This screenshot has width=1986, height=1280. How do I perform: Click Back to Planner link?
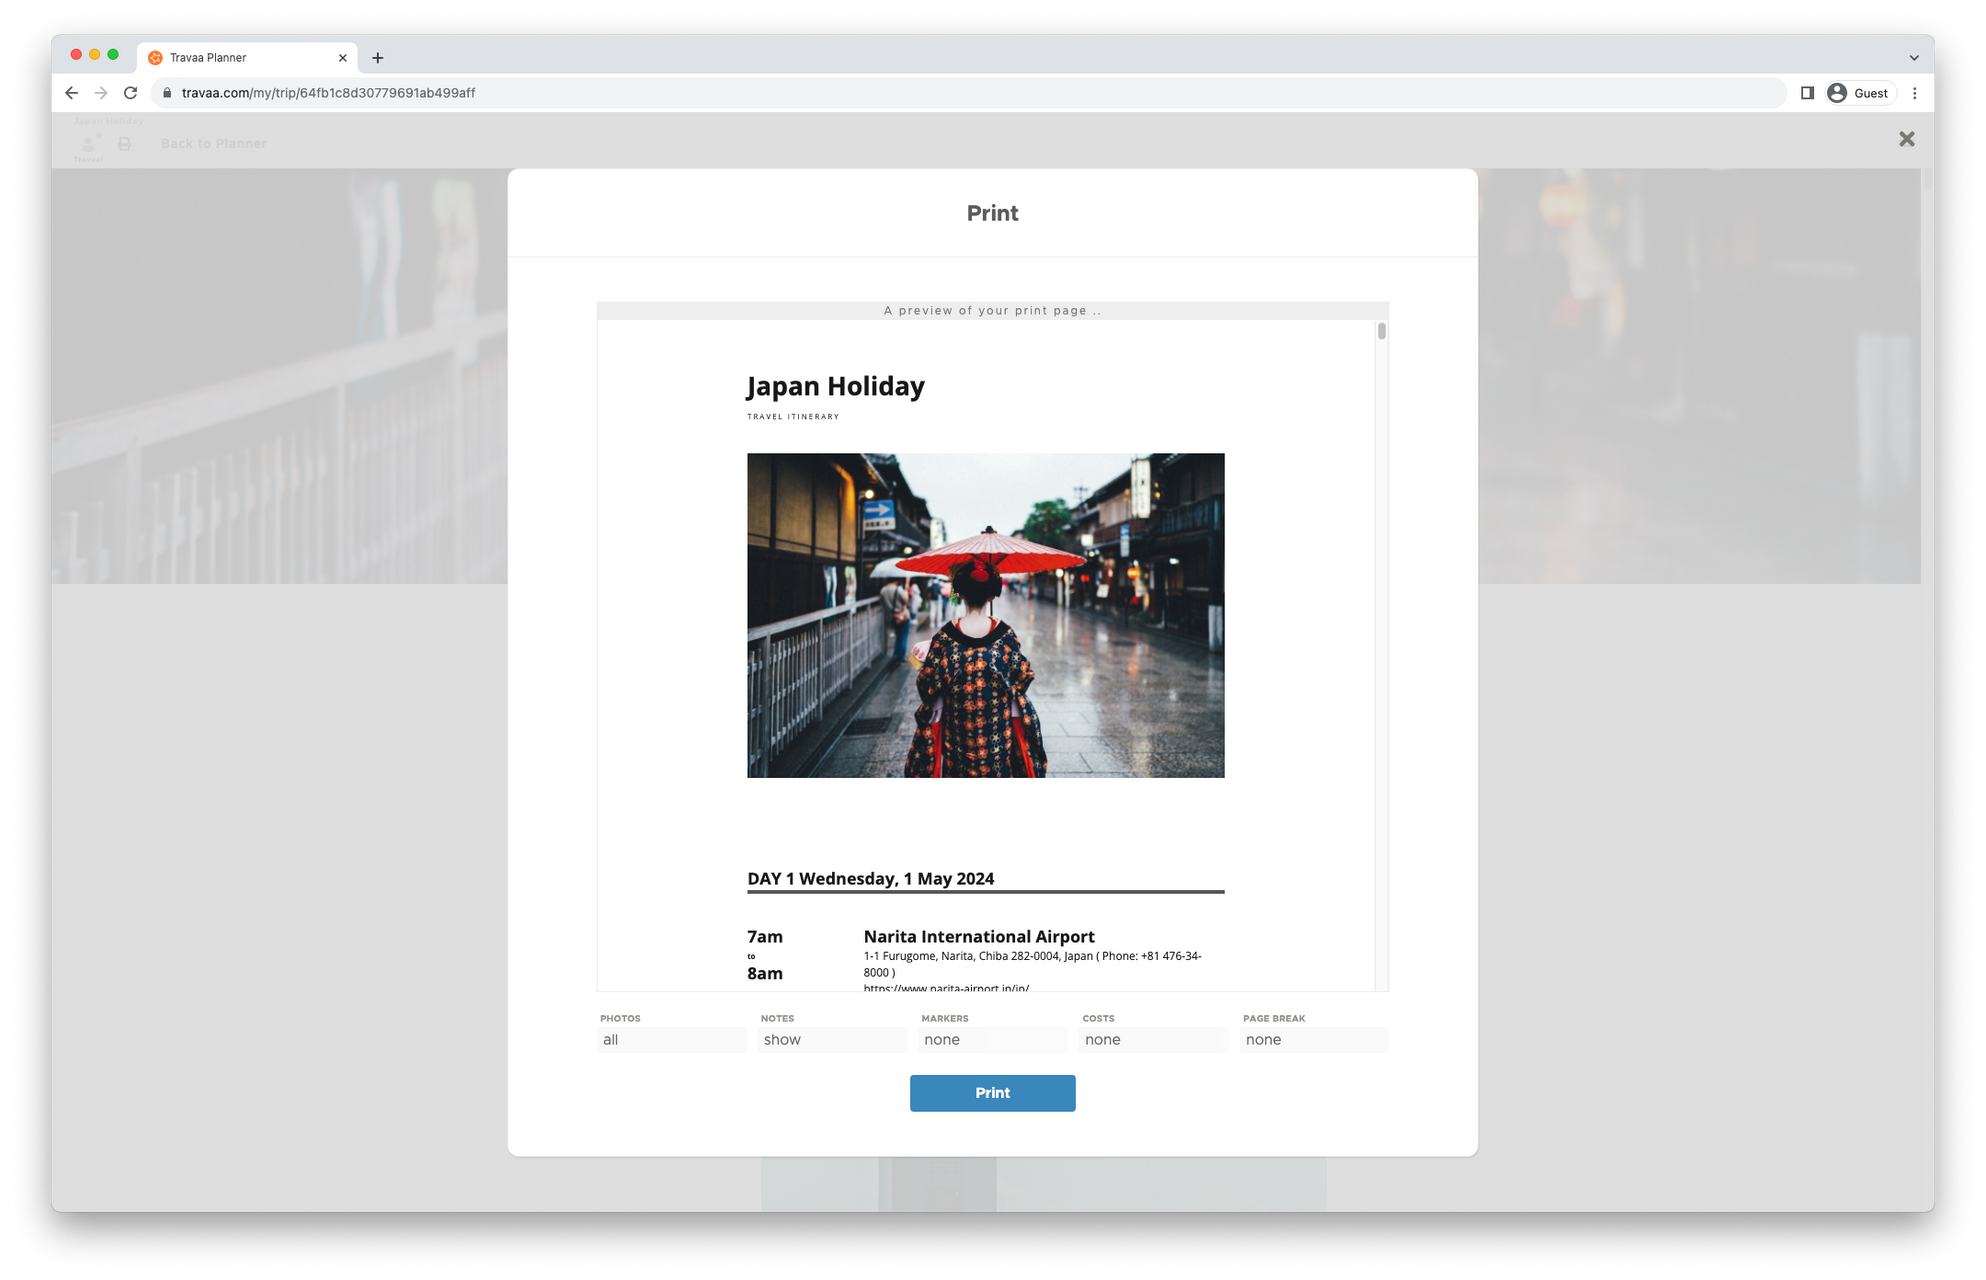[x=213, y=143]
